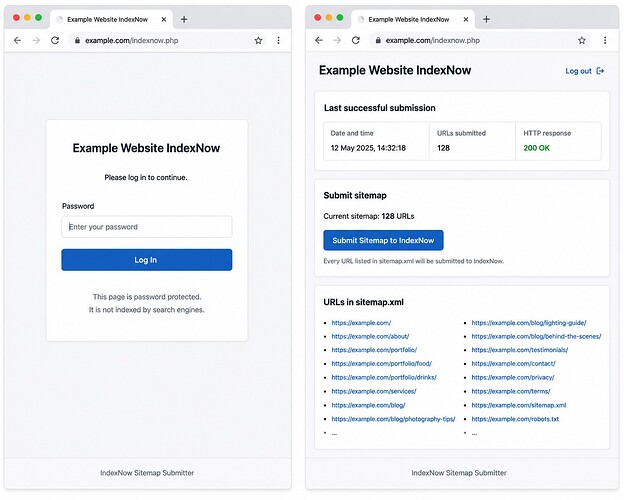Click the Submit Sitemap to IndexNow button
The height and width of the screenshot is (500, 624).
pos(383,240)
